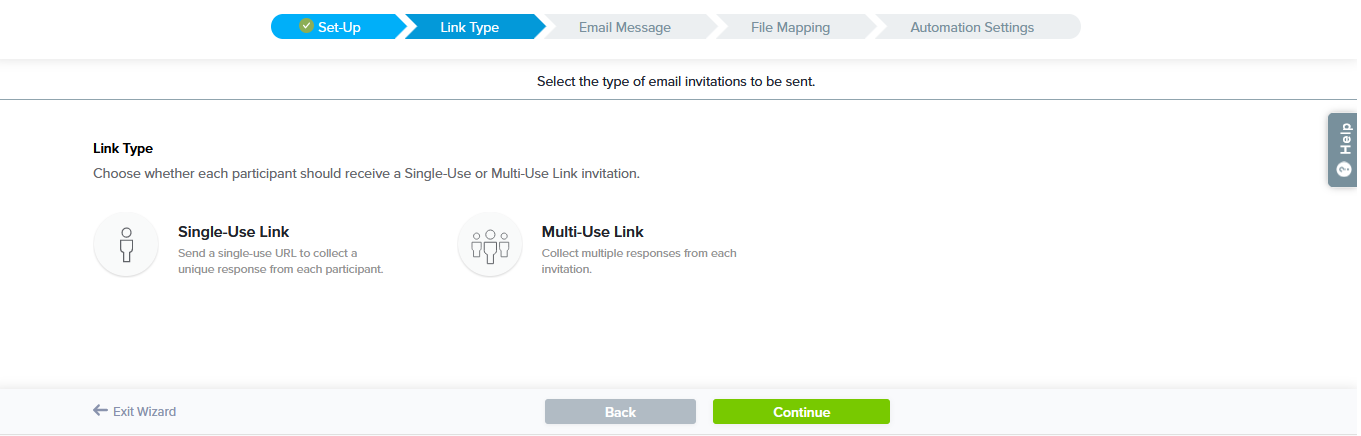Choose the Multi-Use Link title

[593, 232]
